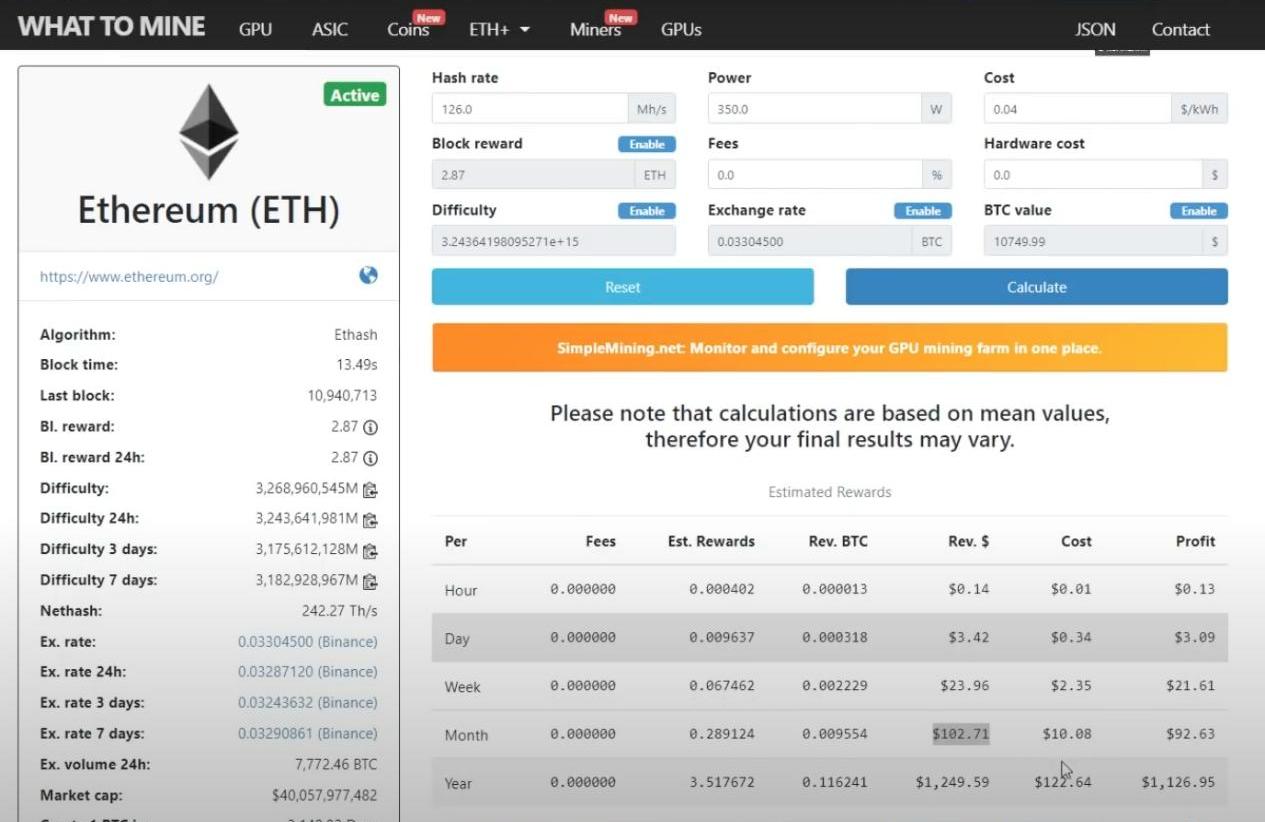Click the BTC value 10749.99 field
Image resolution: width=1265 pixels, height=822 pixels.
tap(1093, 241)
